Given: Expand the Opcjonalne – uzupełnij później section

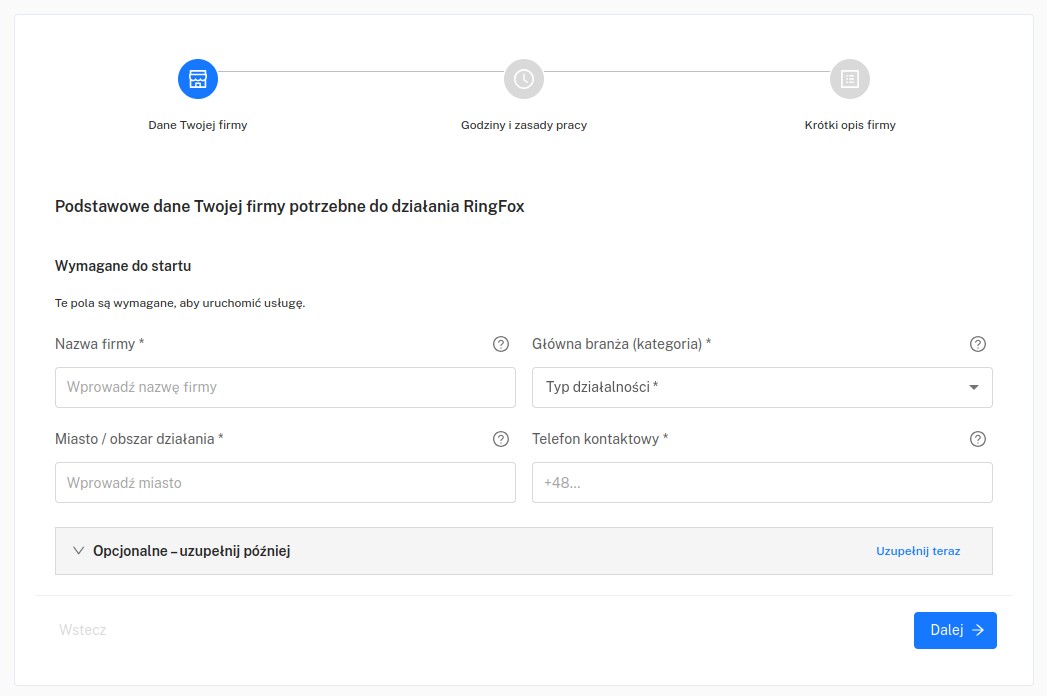Looking at the screenshot, I should 191,551.
